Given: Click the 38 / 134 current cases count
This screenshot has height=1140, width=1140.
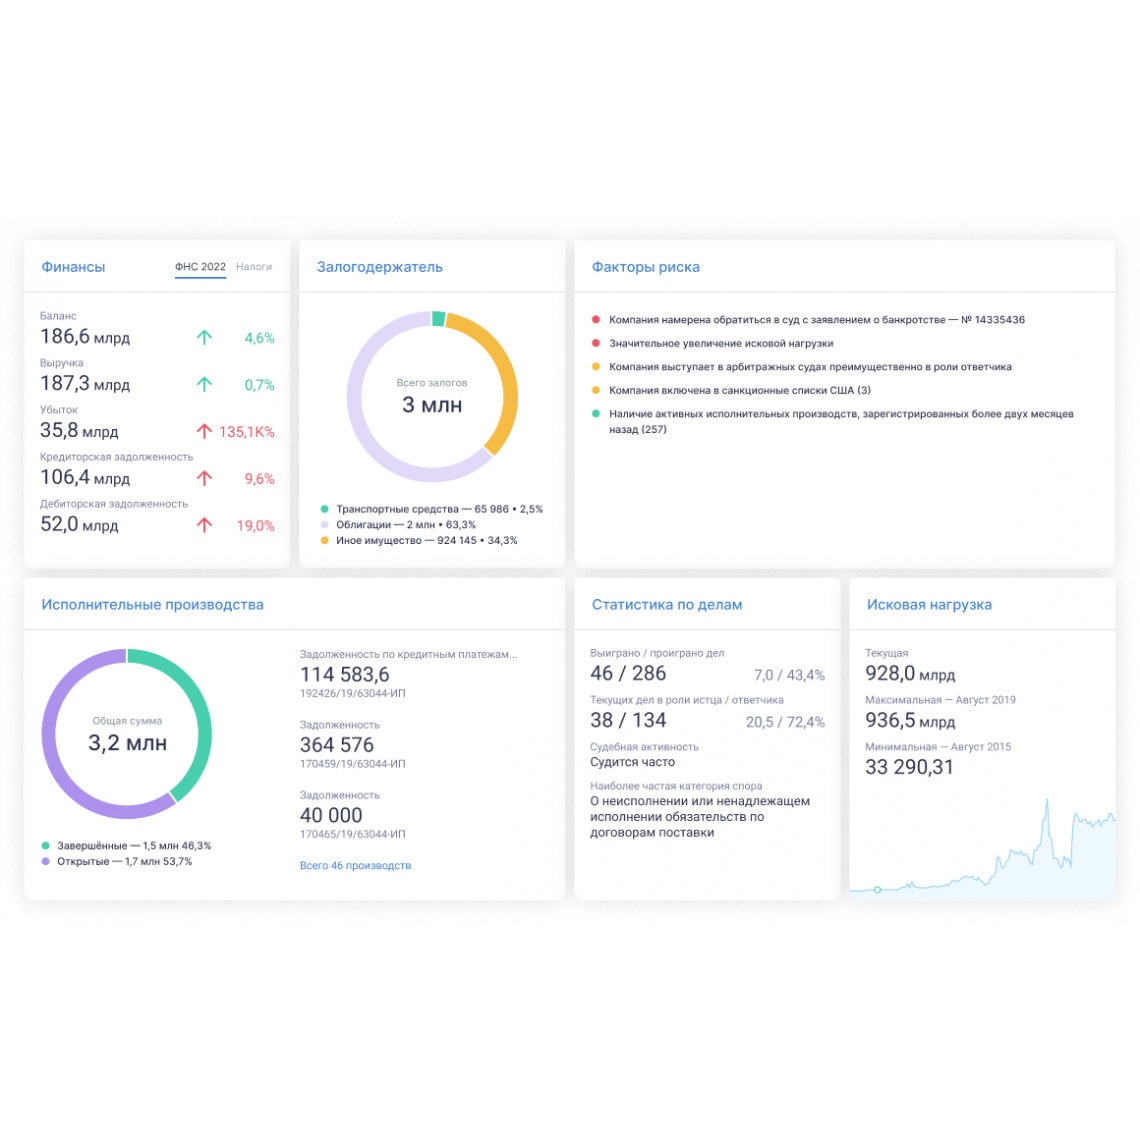Looking at the screenshot, I should 628,720.
